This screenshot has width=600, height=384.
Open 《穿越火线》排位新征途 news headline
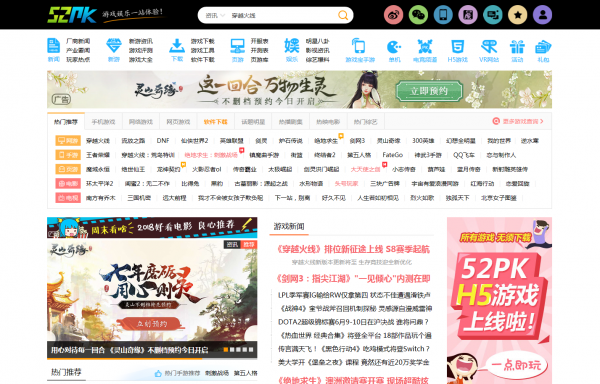click(353, 249)
